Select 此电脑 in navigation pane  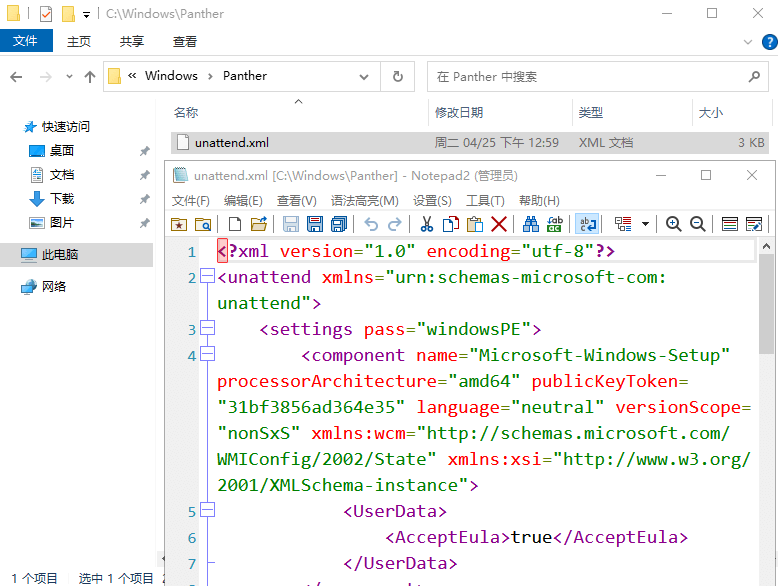60,255
